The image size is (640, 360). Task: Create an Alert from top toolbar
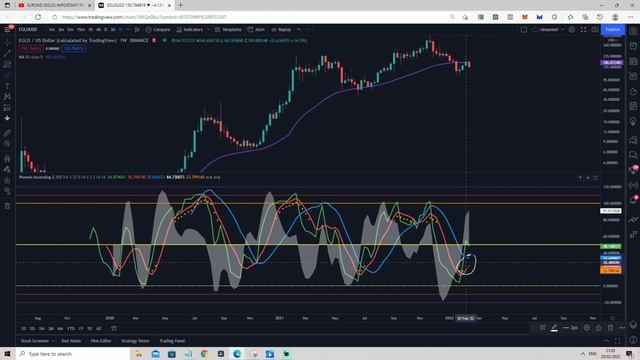click(256, 30)
